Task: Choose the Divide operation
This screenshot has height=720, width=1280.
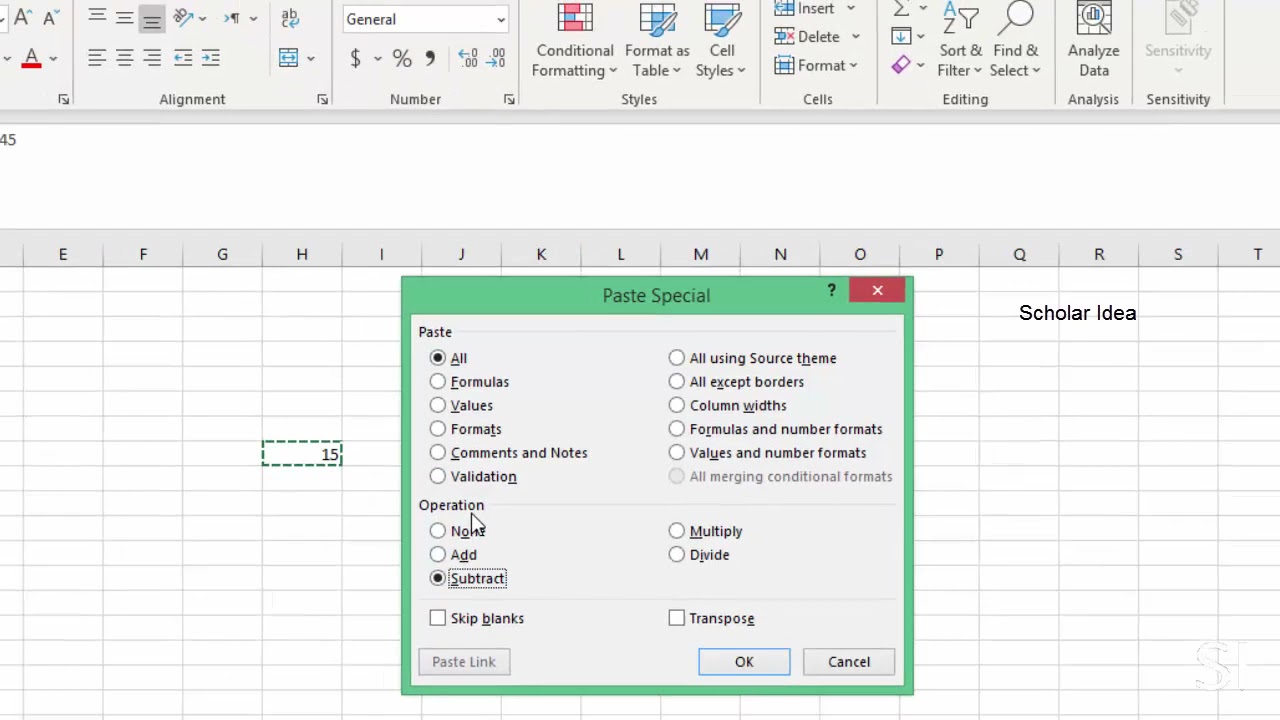Action: [677, 555]
